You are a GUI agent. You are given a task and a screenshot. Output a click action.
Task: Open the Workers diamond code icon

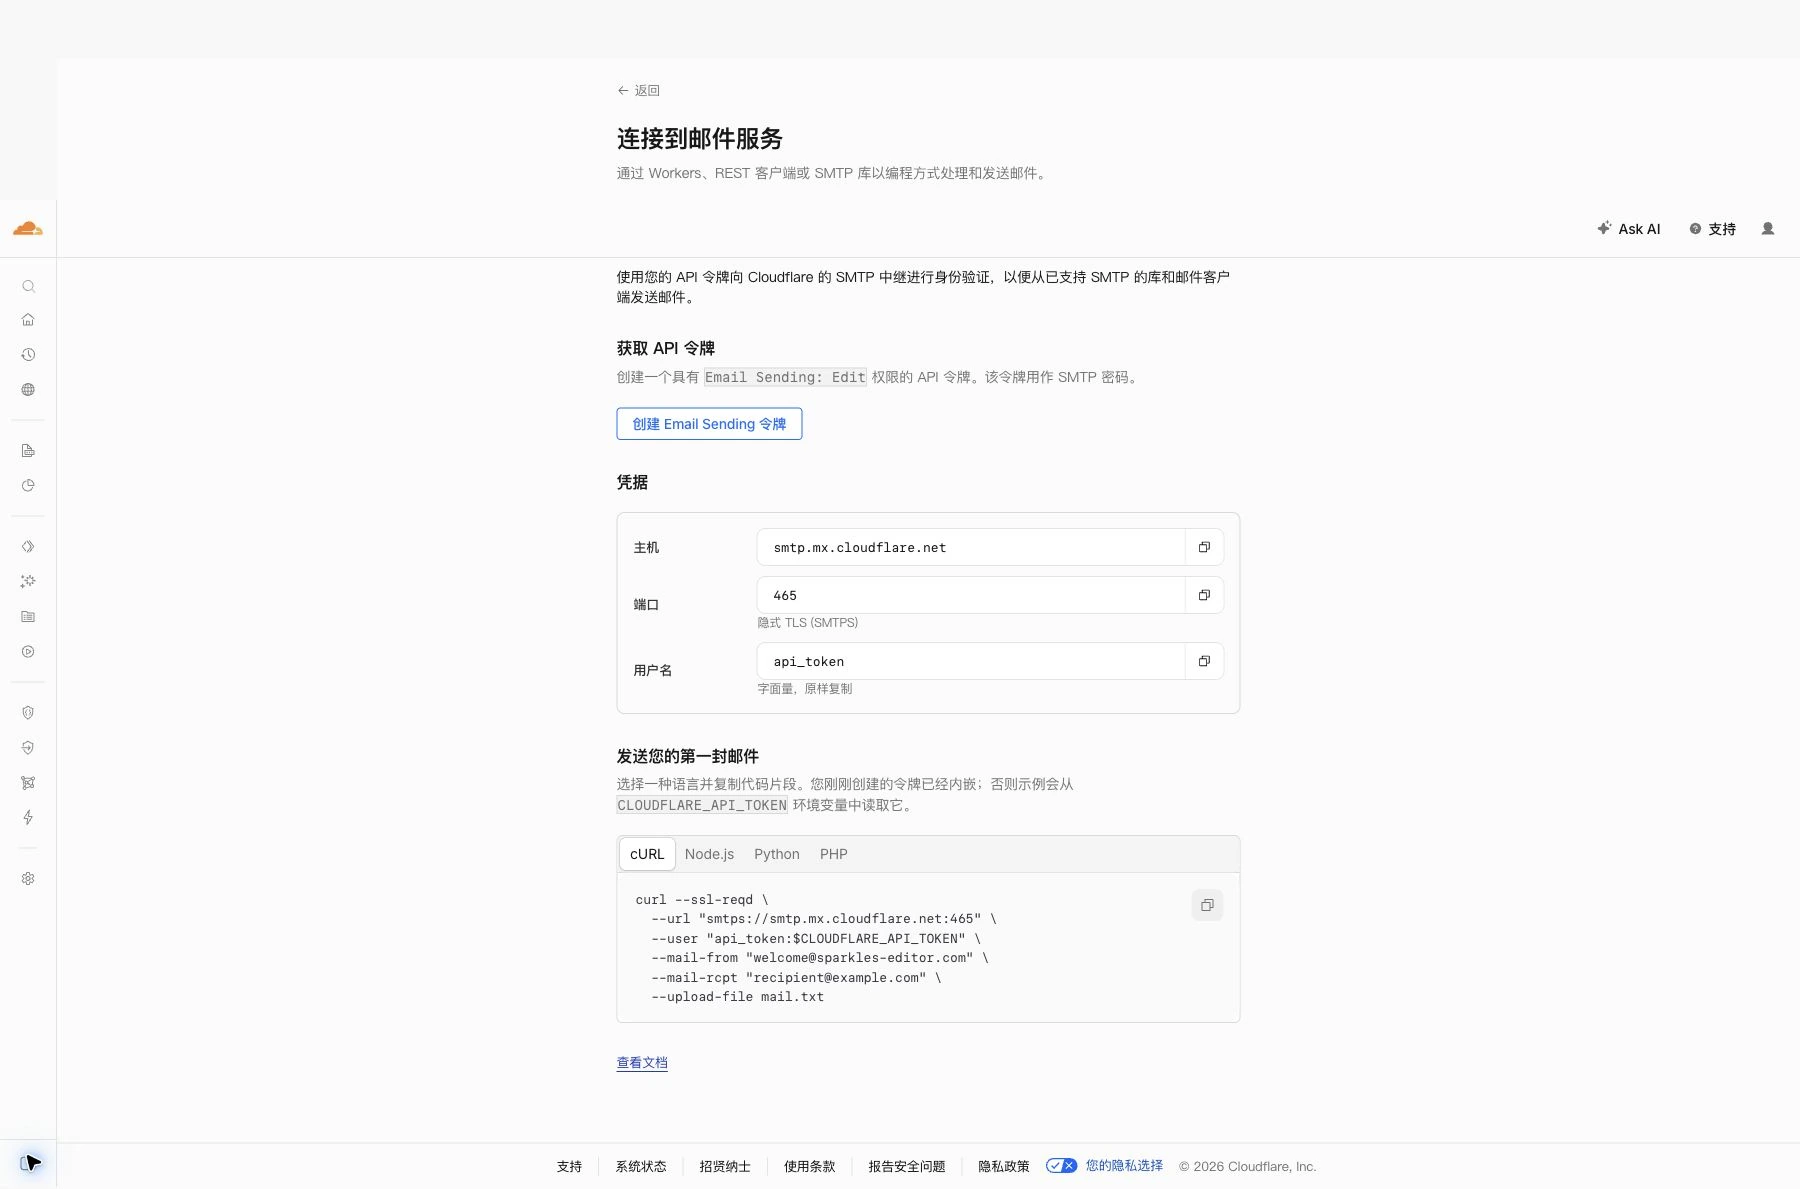tap(28, 547)
